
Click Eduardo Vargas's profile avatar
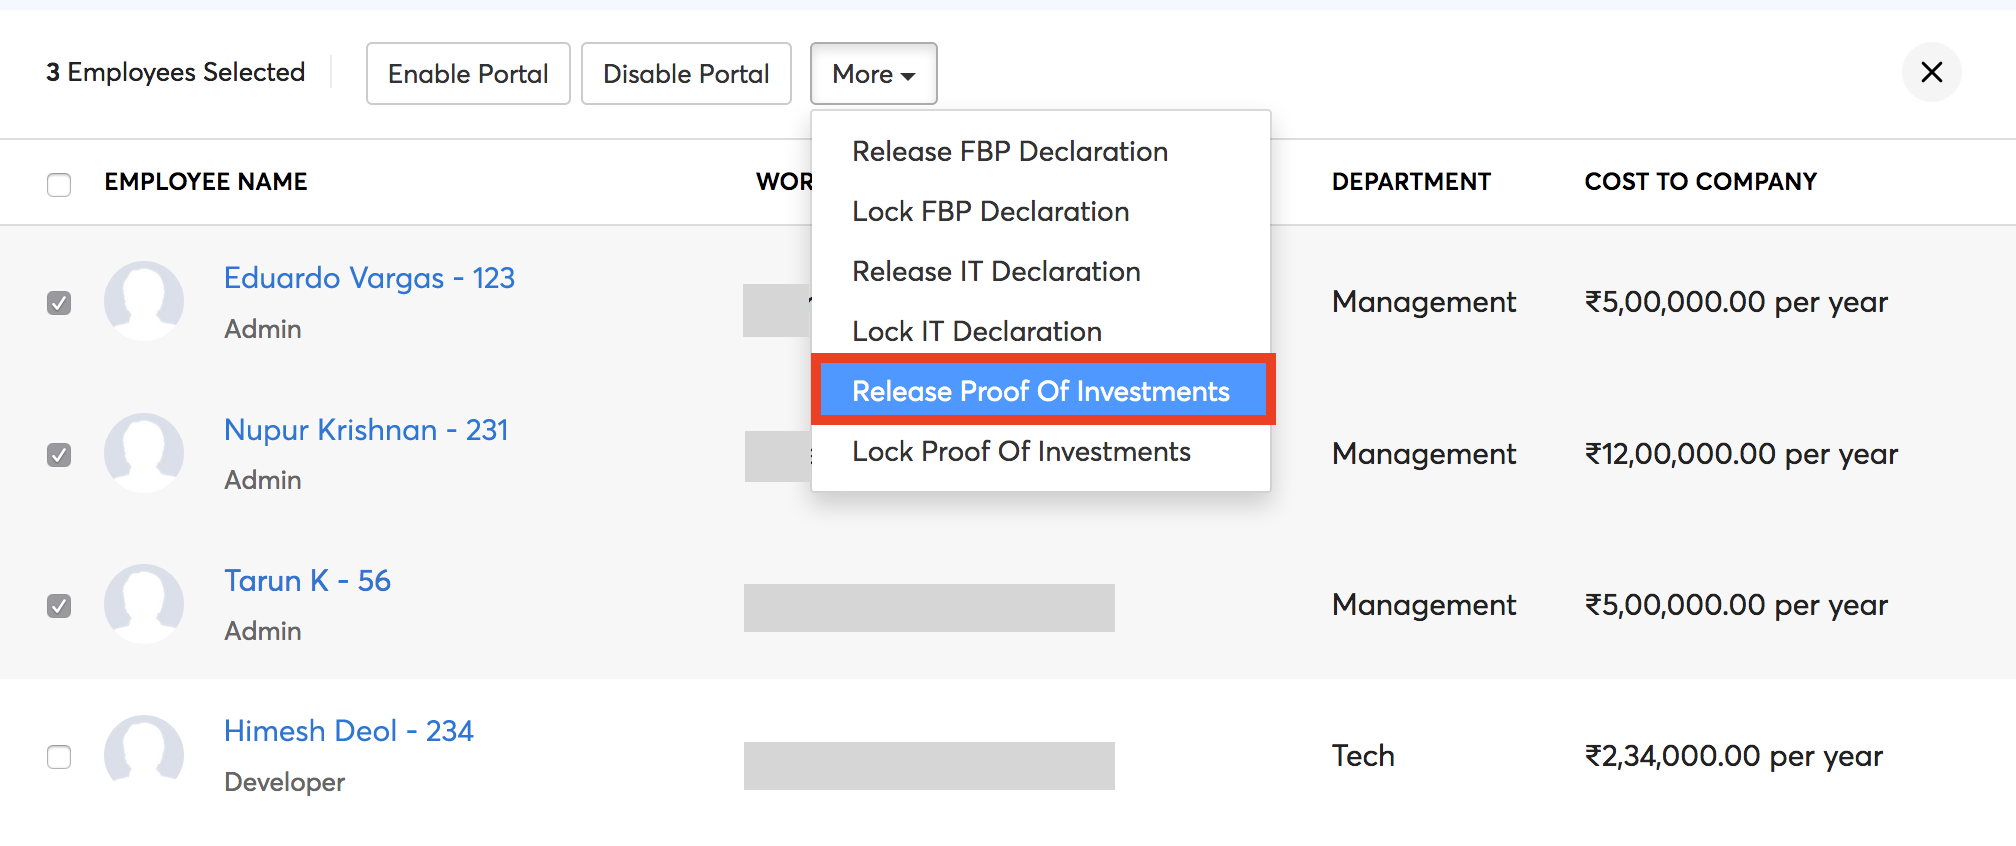pos(144,300)
